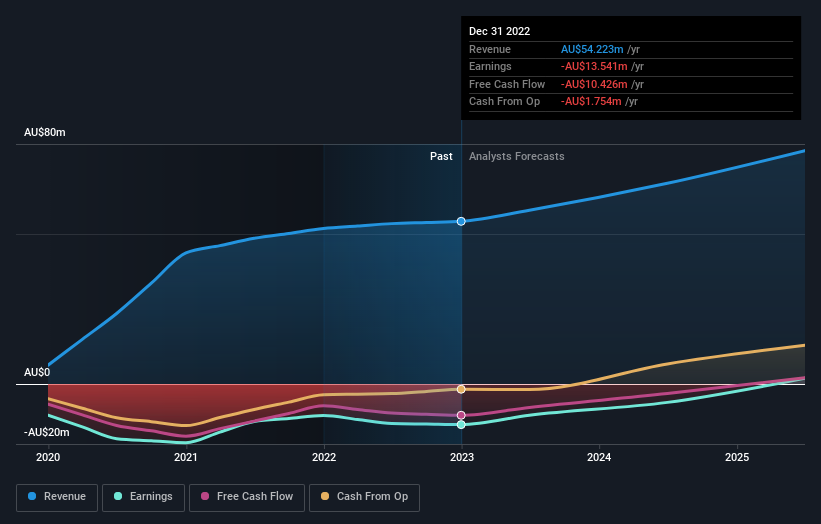Click the Earnings row label in tooltip
Viewport: 821px width, 524px height.
[490, 66]
